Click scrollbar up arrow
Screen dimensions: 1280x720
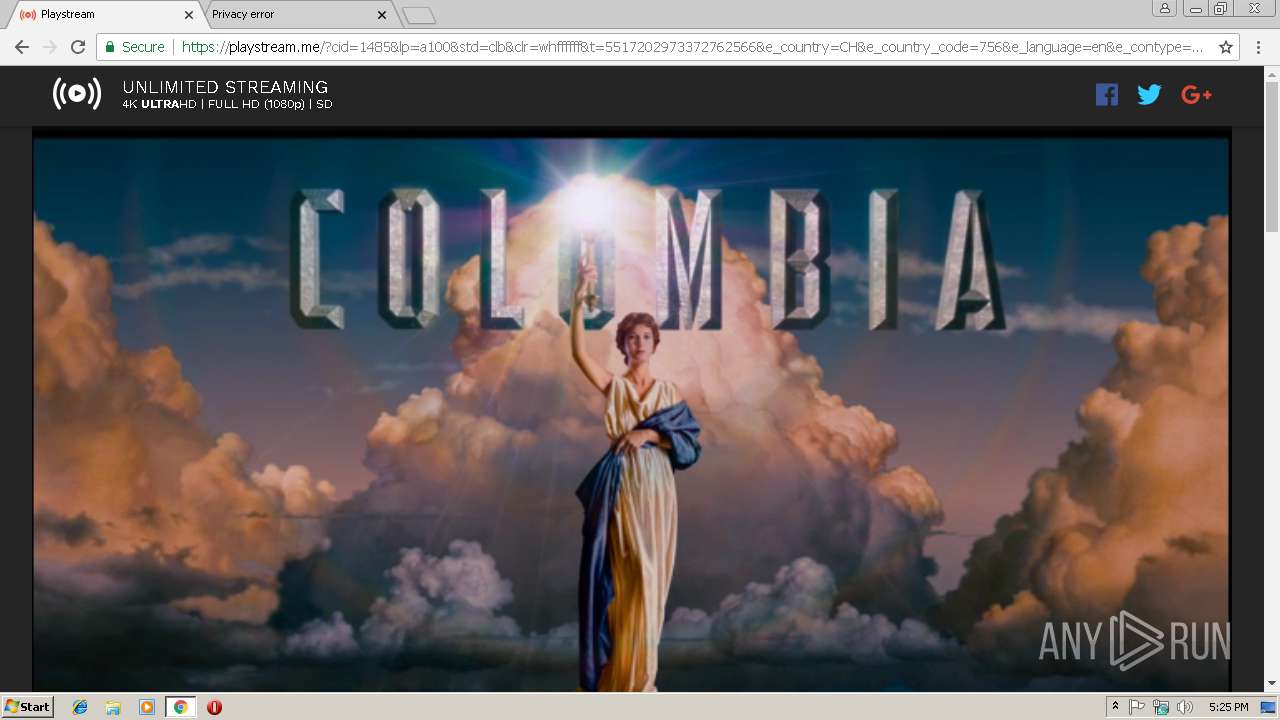pyautogui.click(x=1271, y=72)
